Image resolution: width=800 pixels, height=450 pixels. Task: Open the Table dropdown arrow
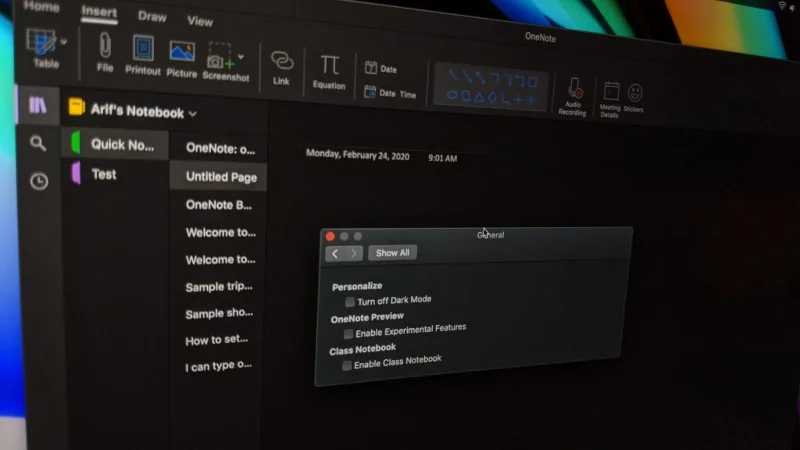[x=64, y=42]
